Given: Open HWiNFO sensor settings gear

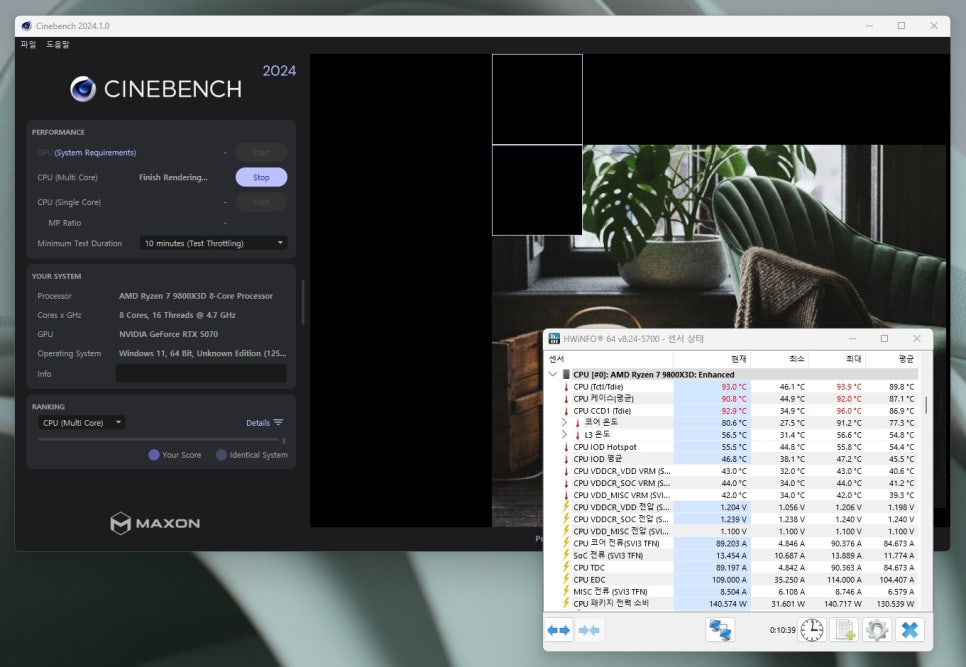Looking at the screenshot, I should [x=877, y=630].
